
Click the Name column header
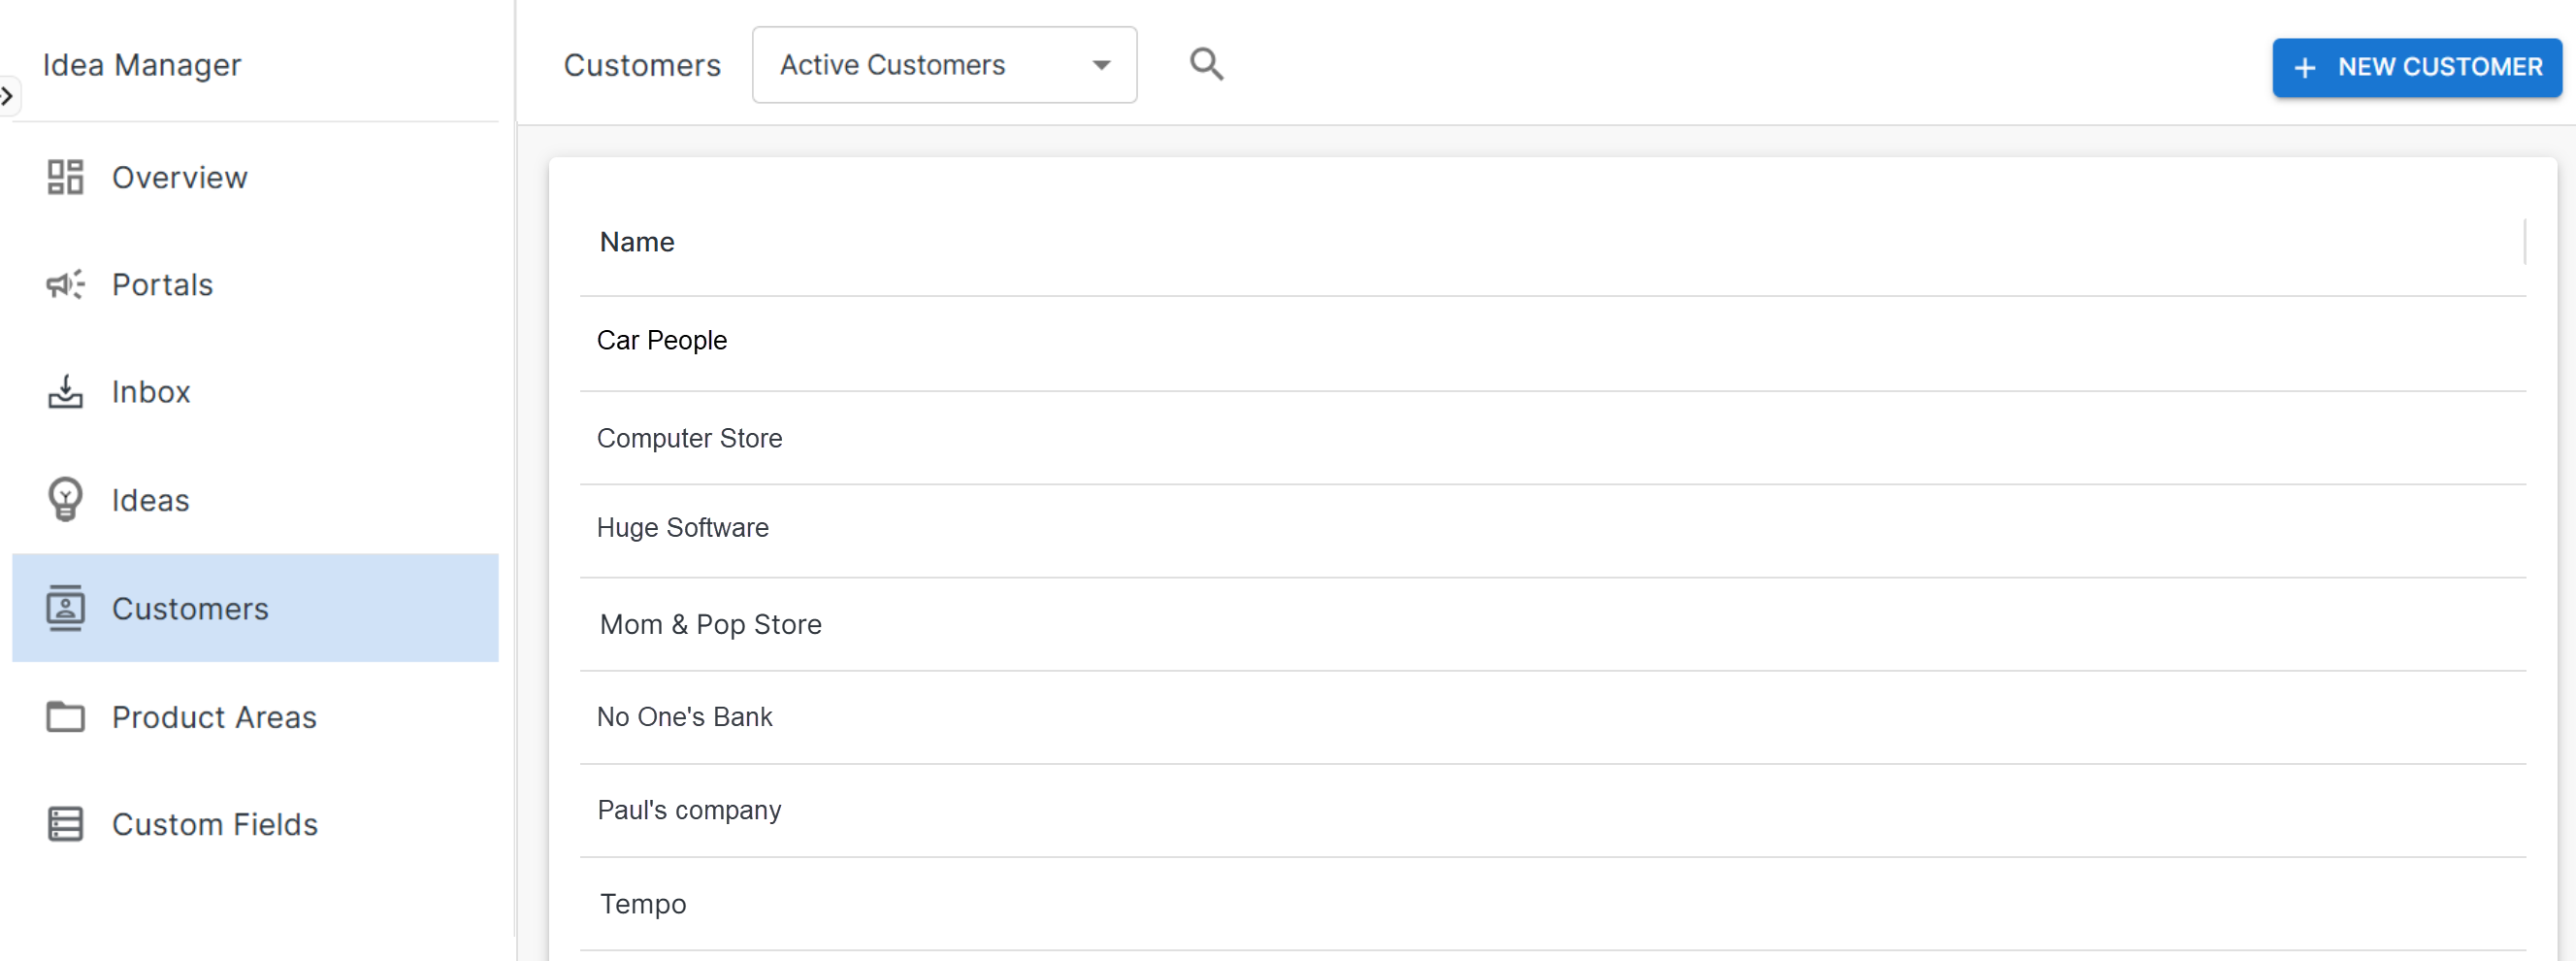[x=637, y=241]
